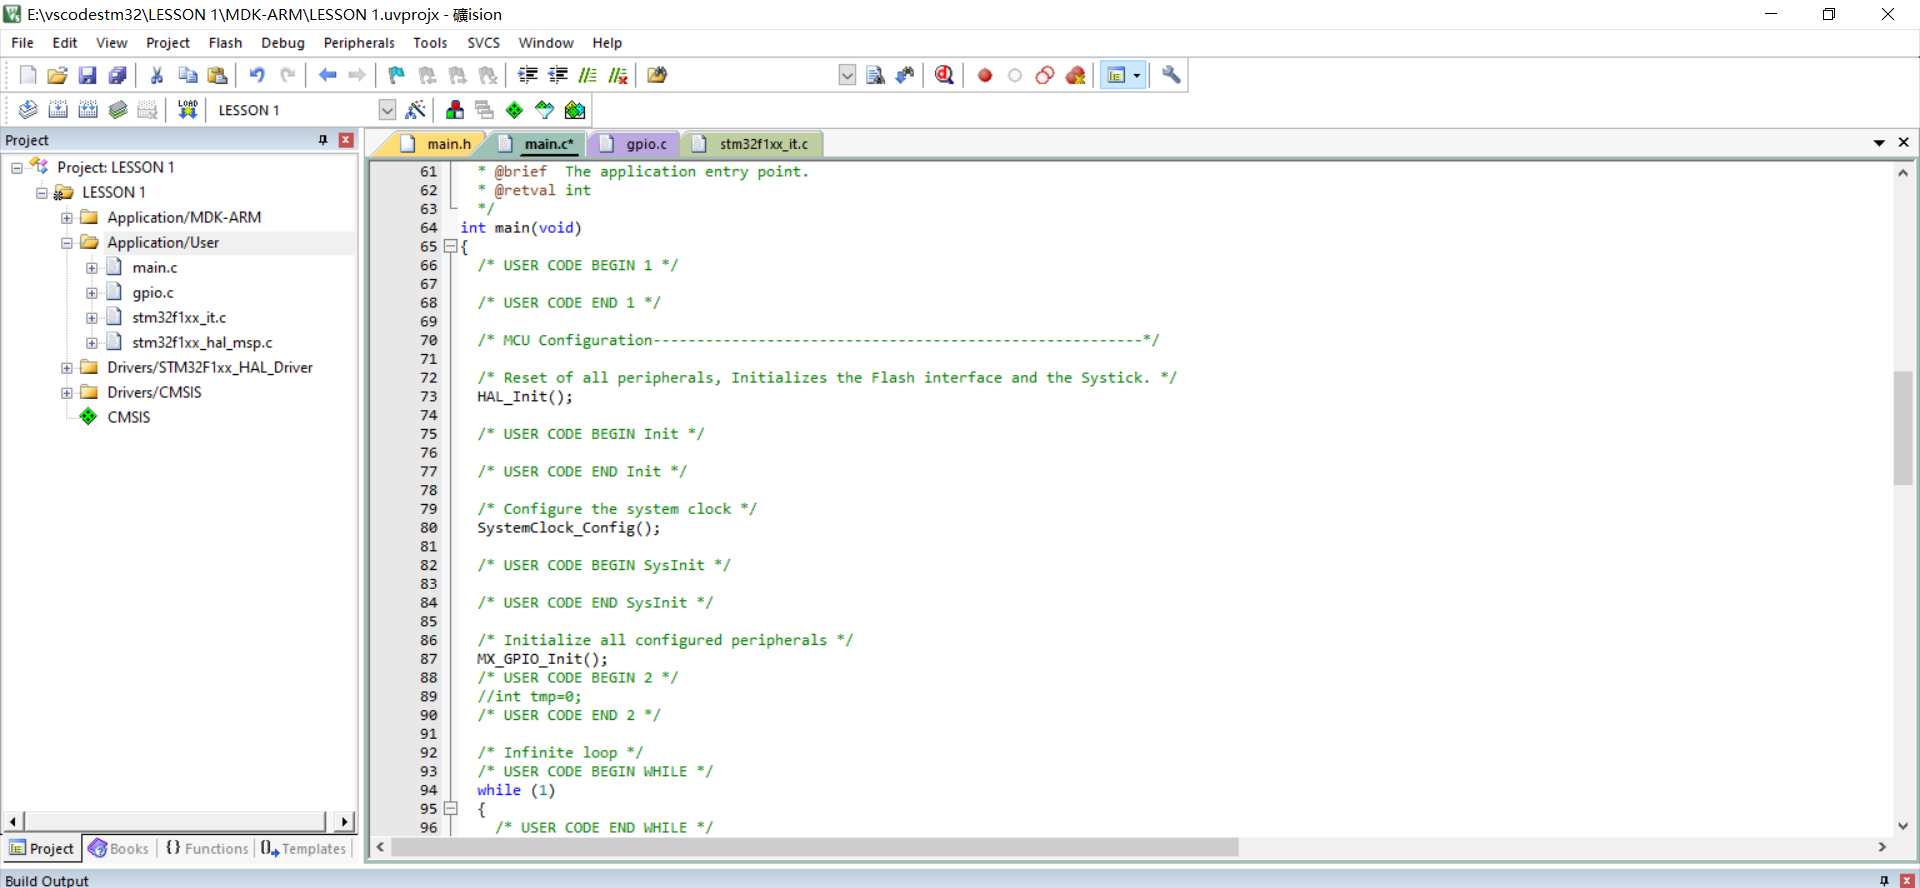Image resolution: width=1920 pixels, height=888 pixels.
Task: Download to flash with LOAD icon
Action: tap(187, 110)
